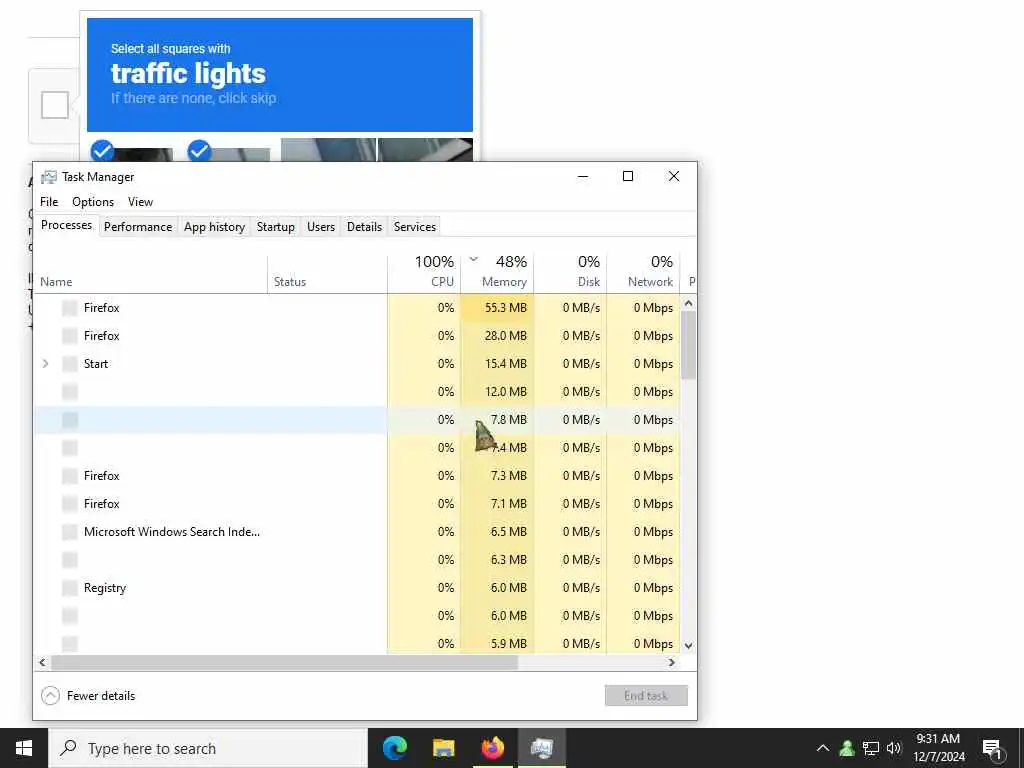Open the volume control in the tray

[893, 748]
